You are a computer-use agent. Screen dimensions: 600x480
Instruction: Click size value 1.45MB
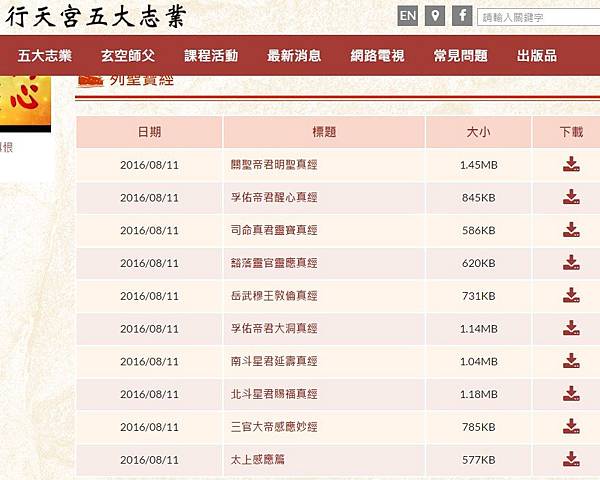pyautogui.click(x=478, y=165)
